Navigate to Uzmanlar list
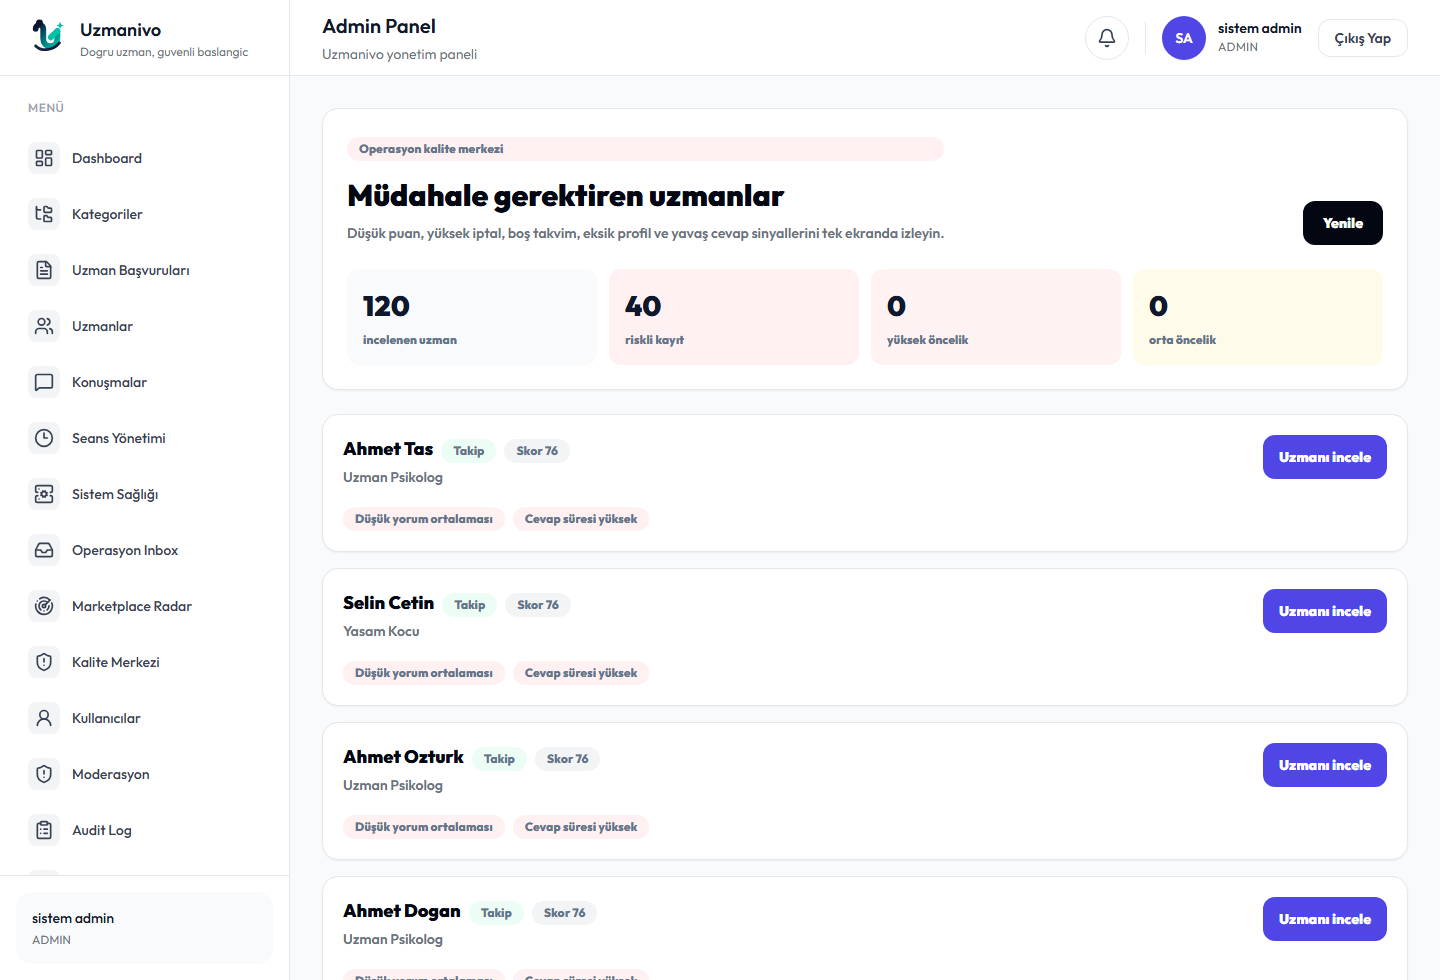Image resolution: width=1440 pixels, height=980 pixels. pos(144,326)
